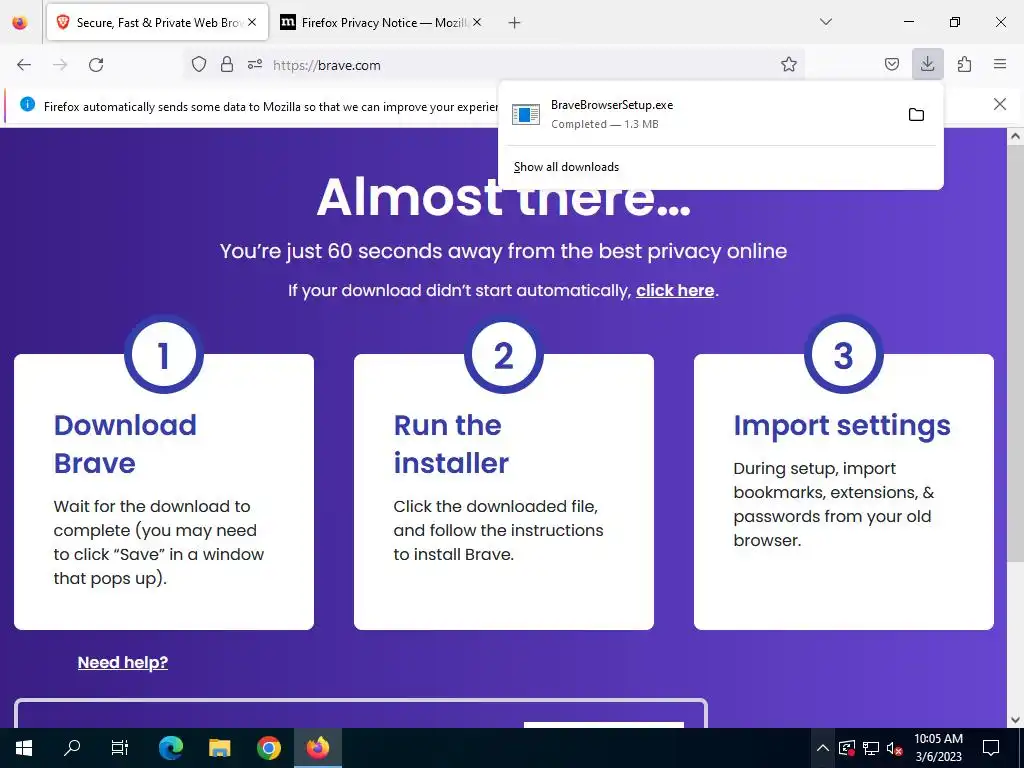1024x768 pixels.
Task: Open the Windows Start menu
Action: coord(24,748)
